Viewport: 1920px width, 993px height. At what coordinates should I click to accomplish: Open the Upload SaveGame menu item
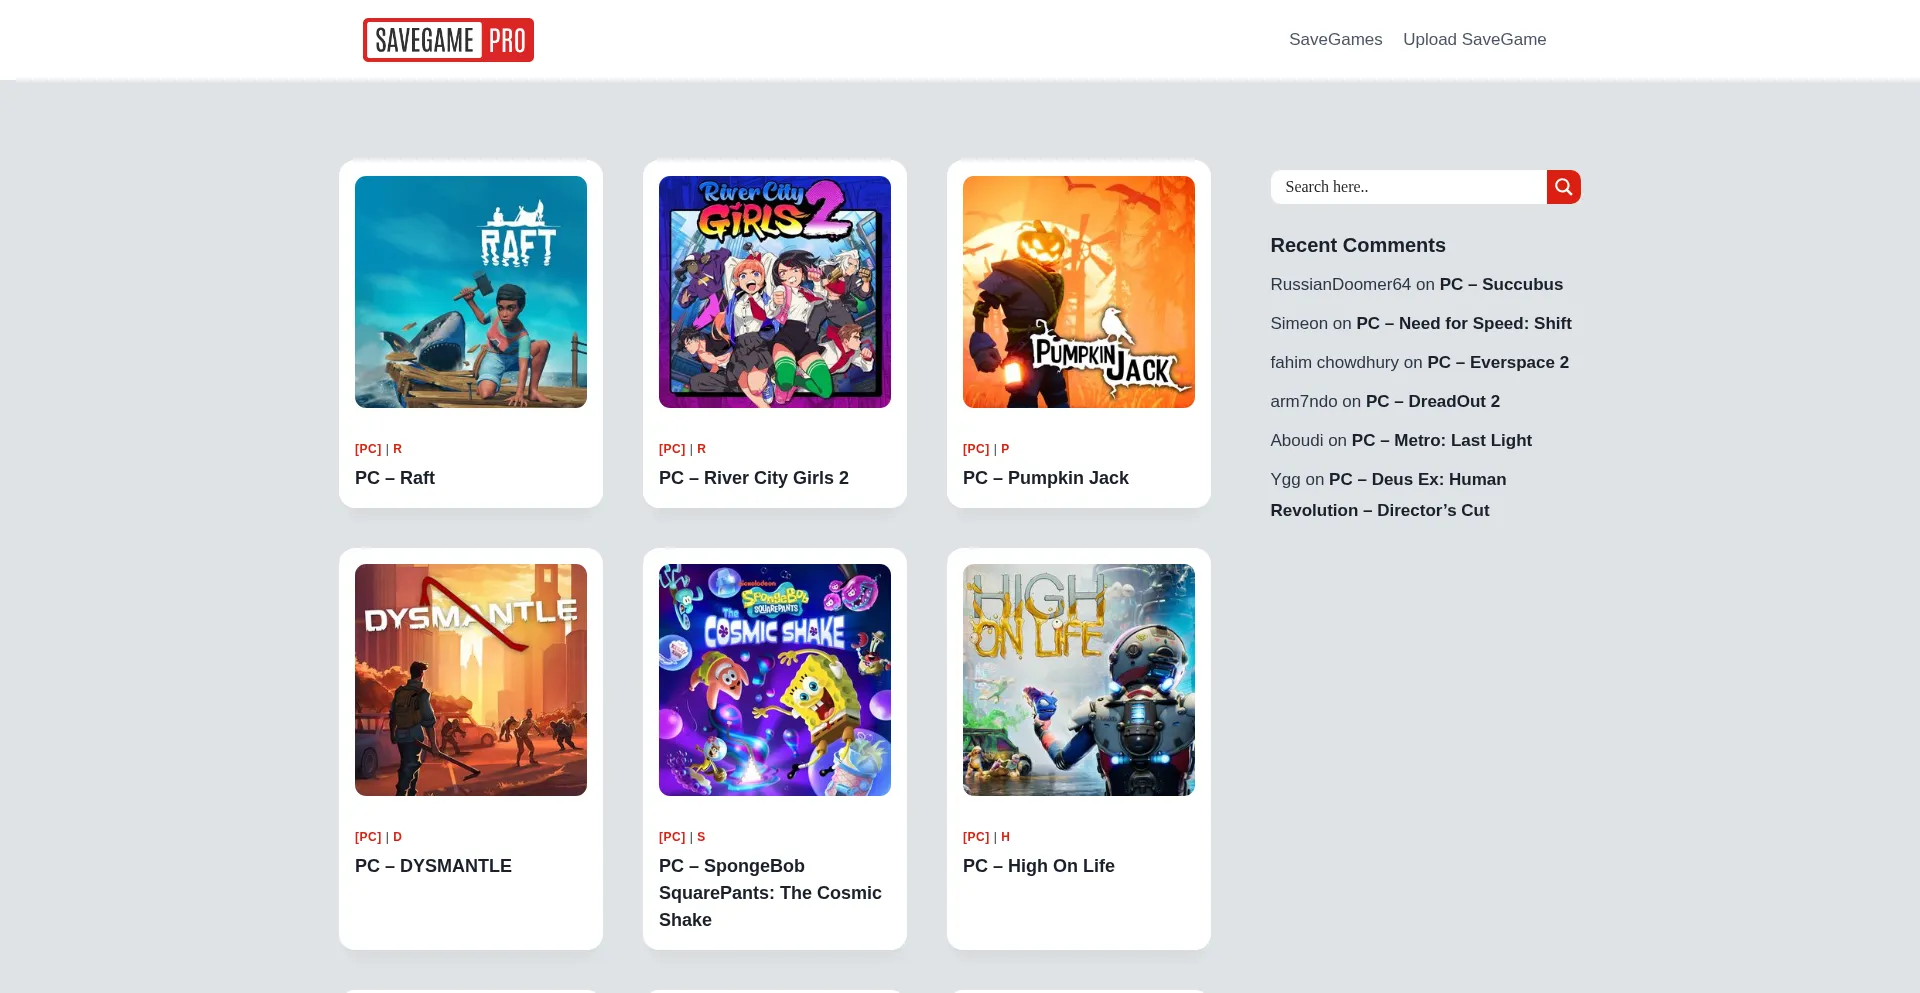tap(1474, 39)
